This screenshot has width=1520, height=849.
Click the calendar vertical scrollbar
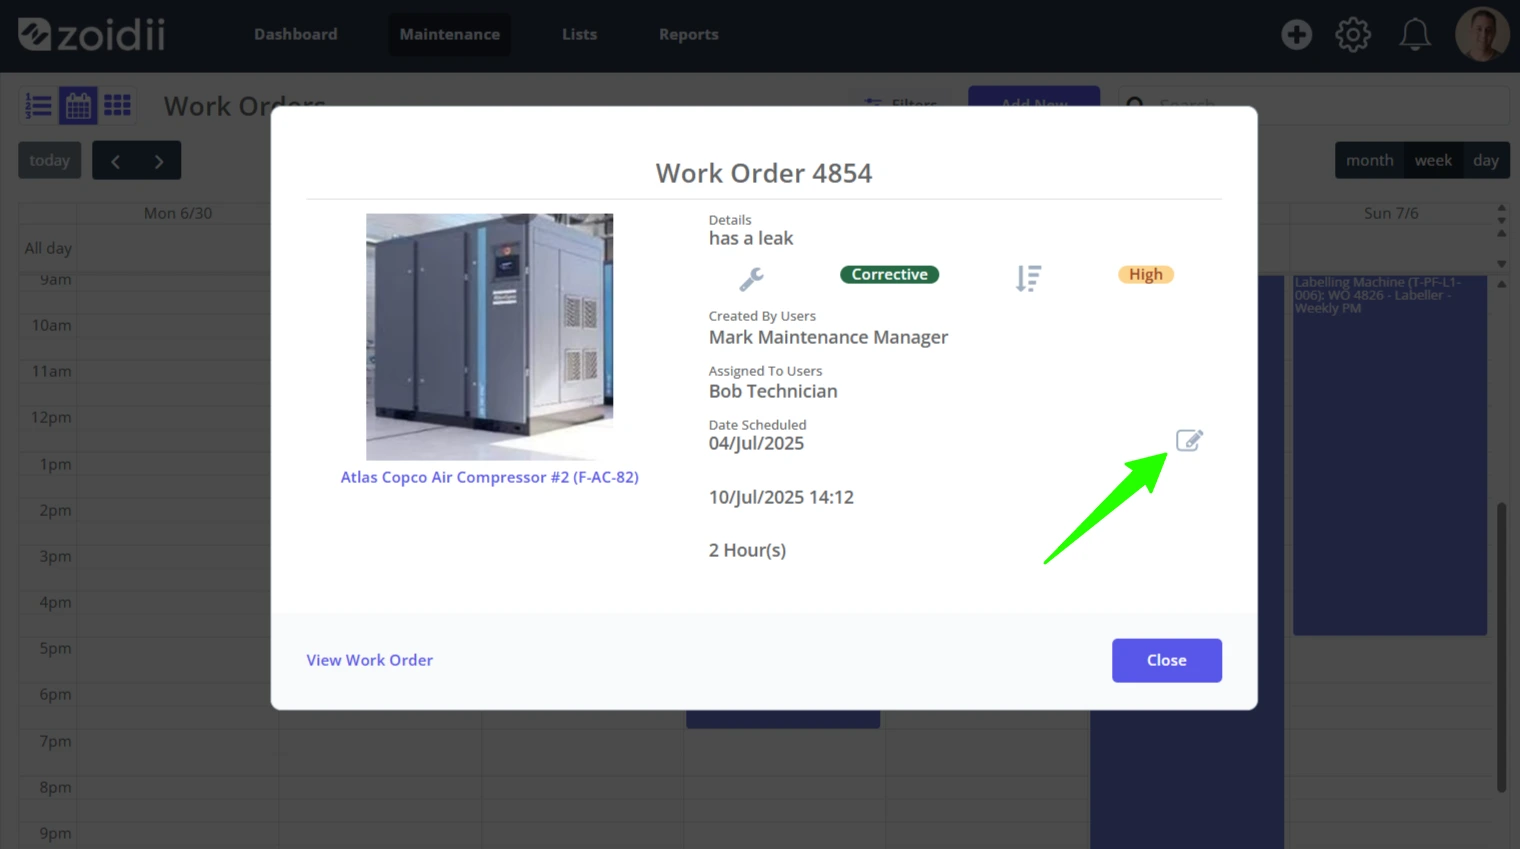(x=1501, y=648)
